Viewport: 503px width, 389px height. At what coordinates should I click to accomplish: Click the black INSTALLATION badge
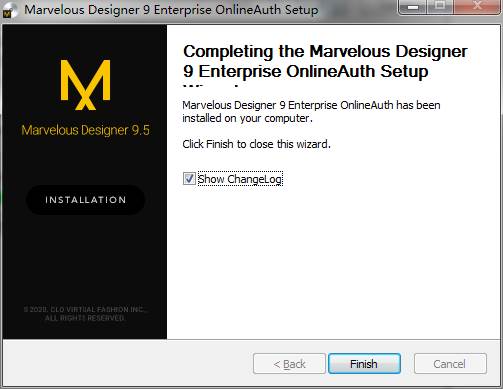pos(85,200)
